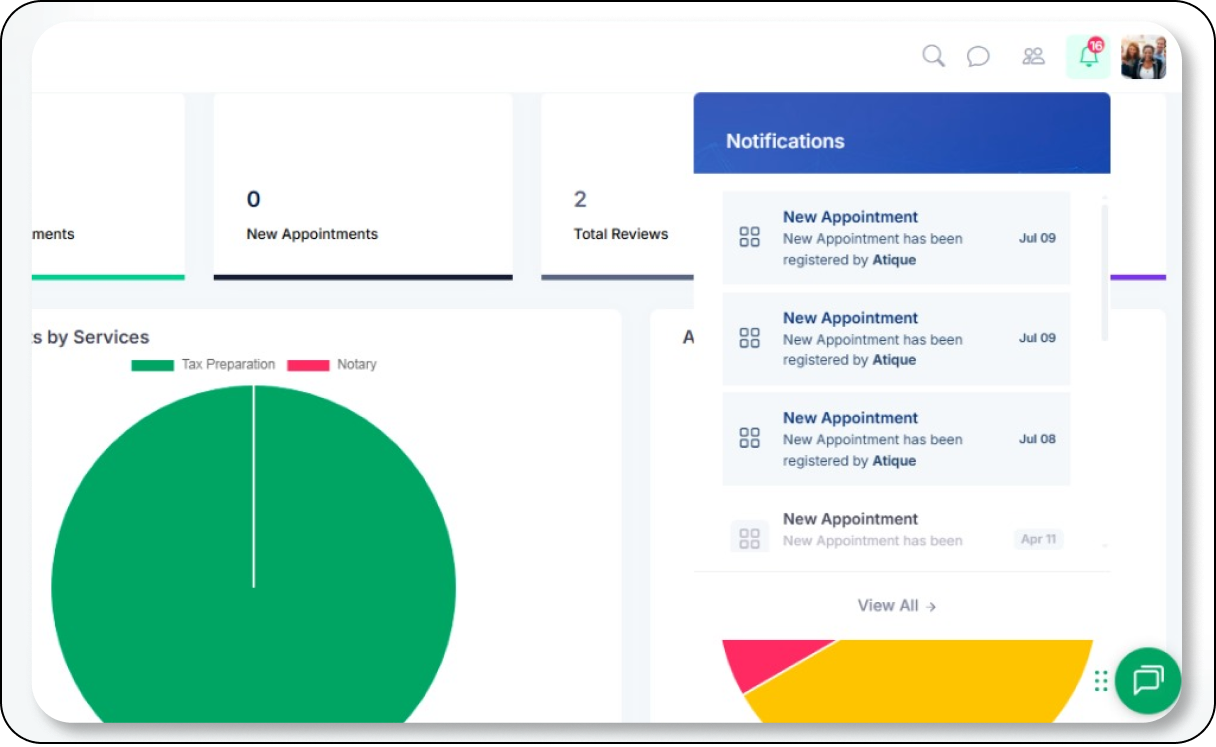Viewport: 1216px width, 747px height.
Task: Open the profile avatar photo
Action: coord(1143,57)
